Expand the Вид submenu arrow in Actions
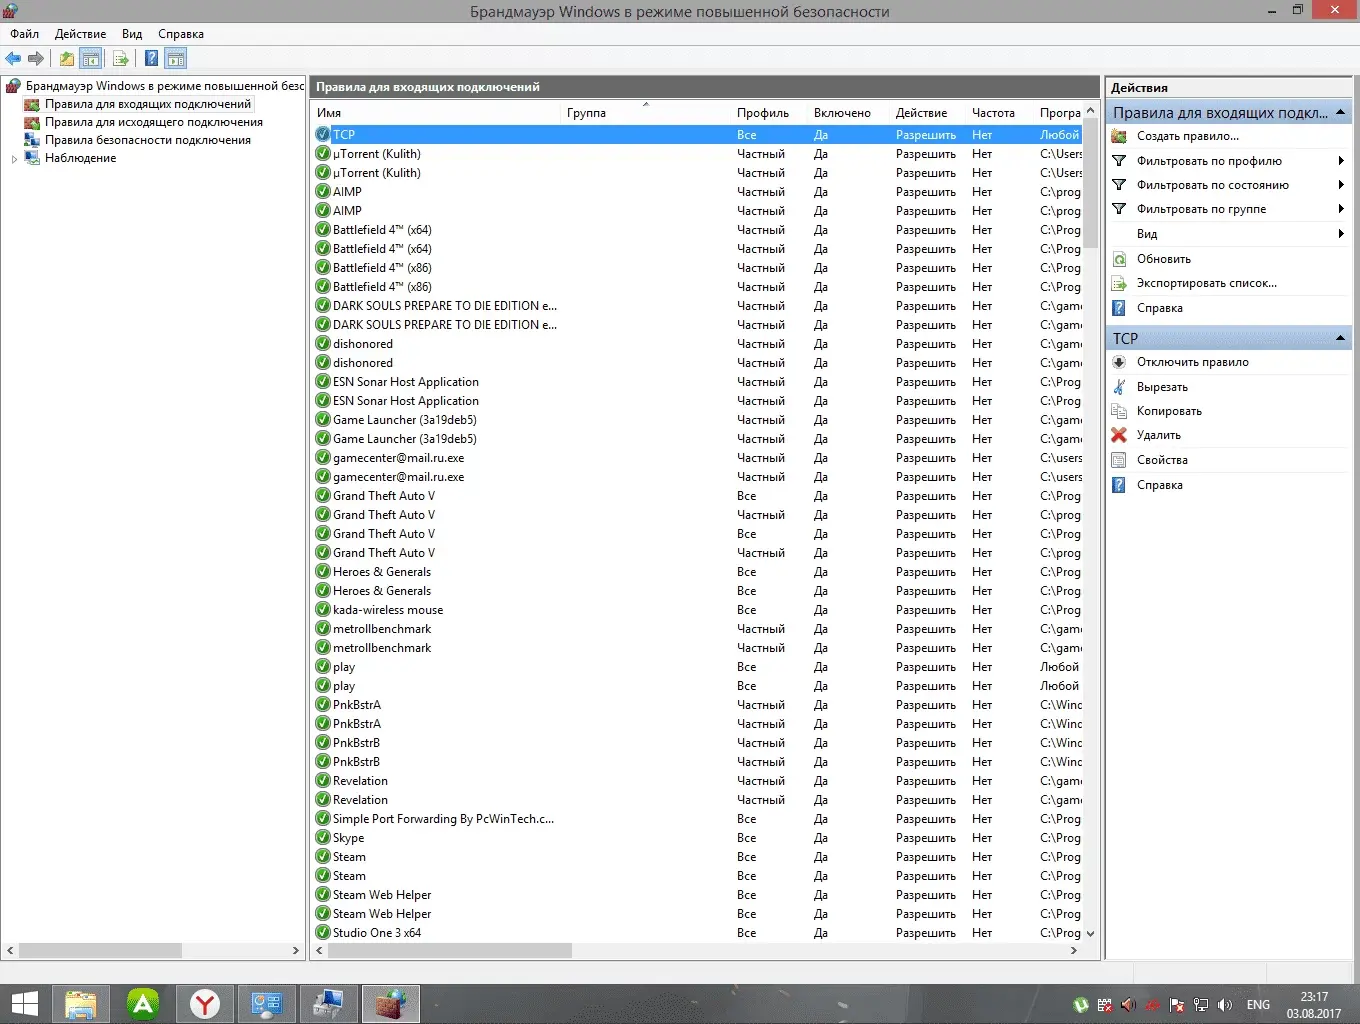This screenshot has width=1360, height=1024. pos(1340,233)
